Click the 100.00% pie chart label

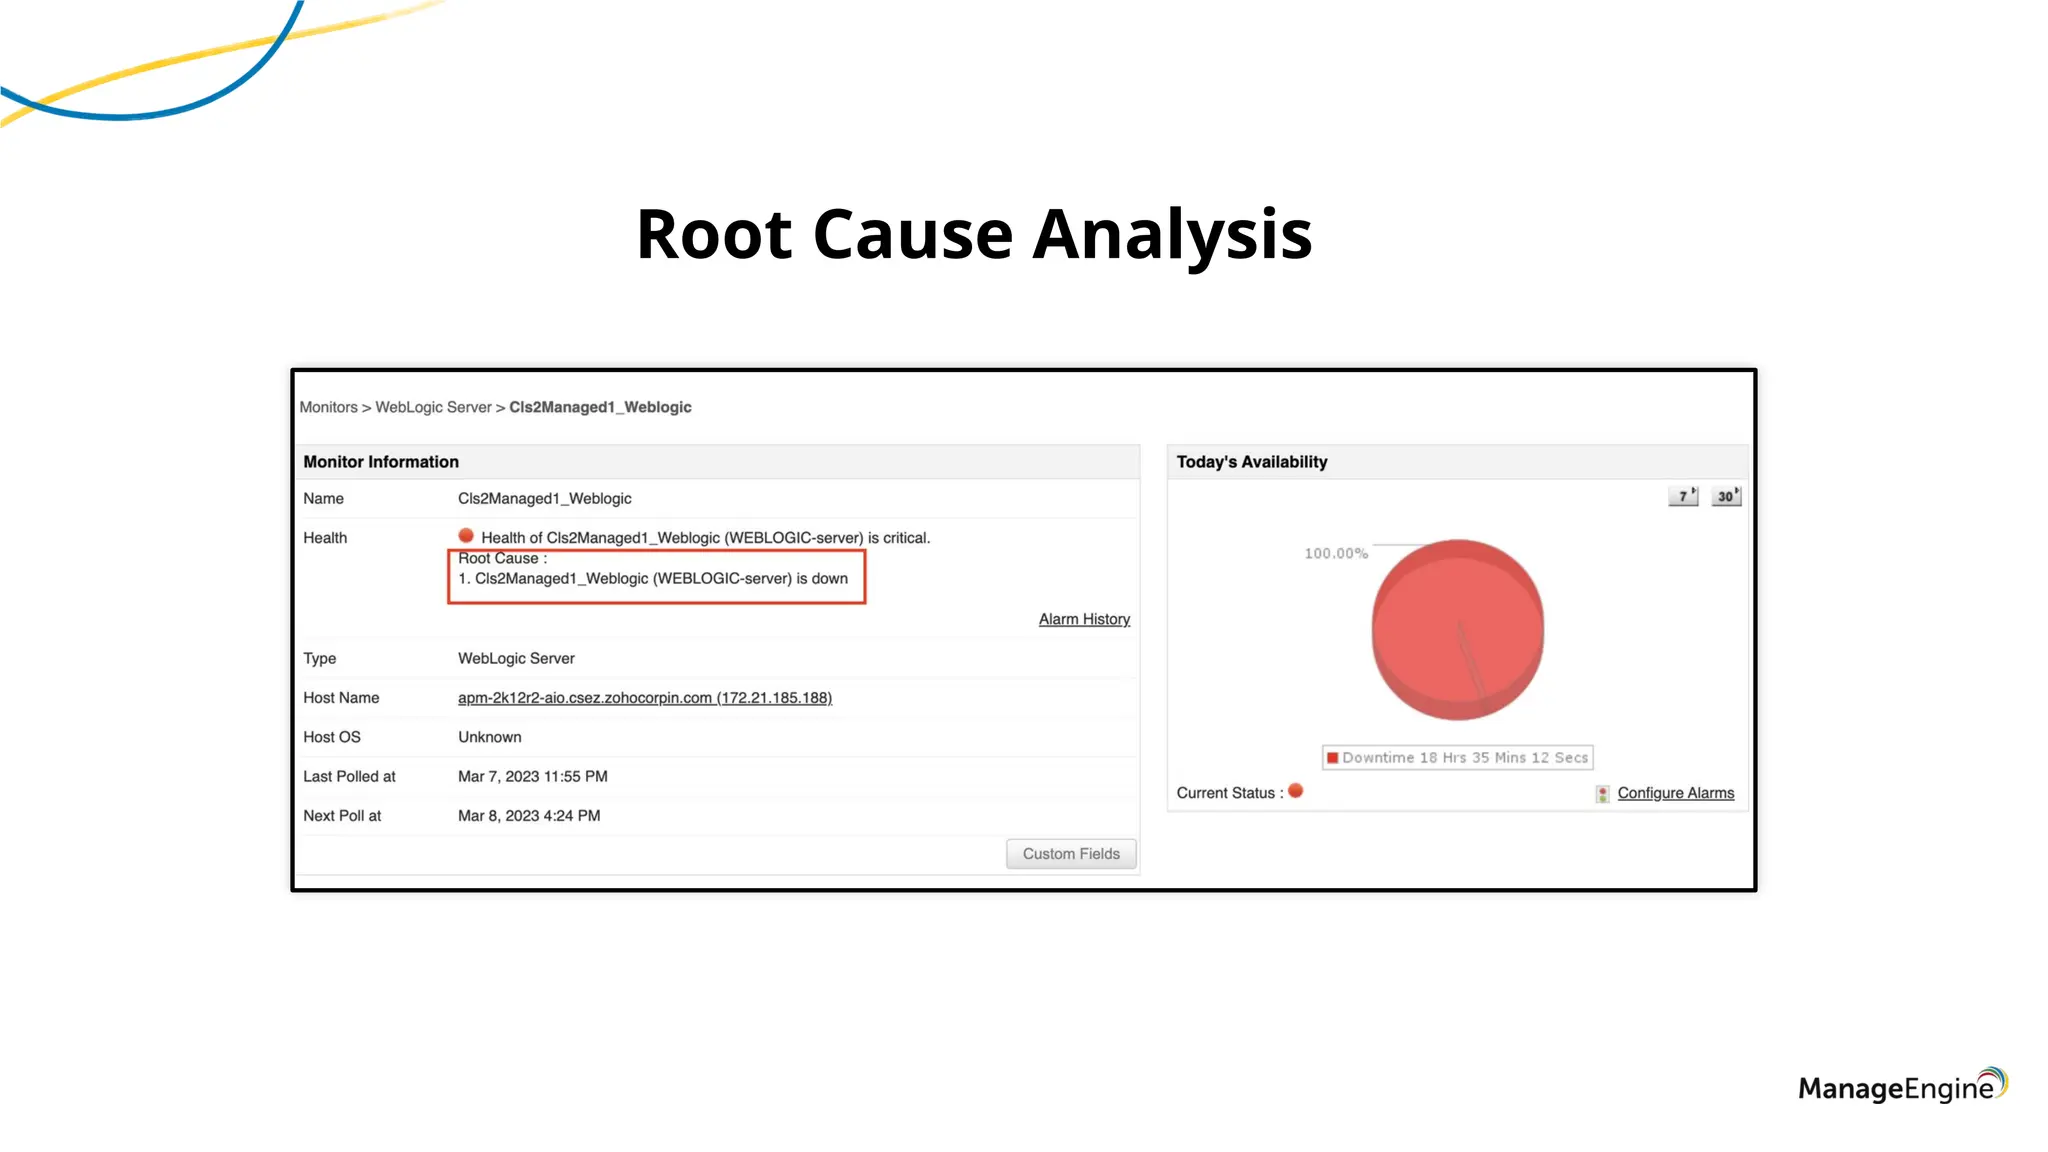click(1336, 553)
